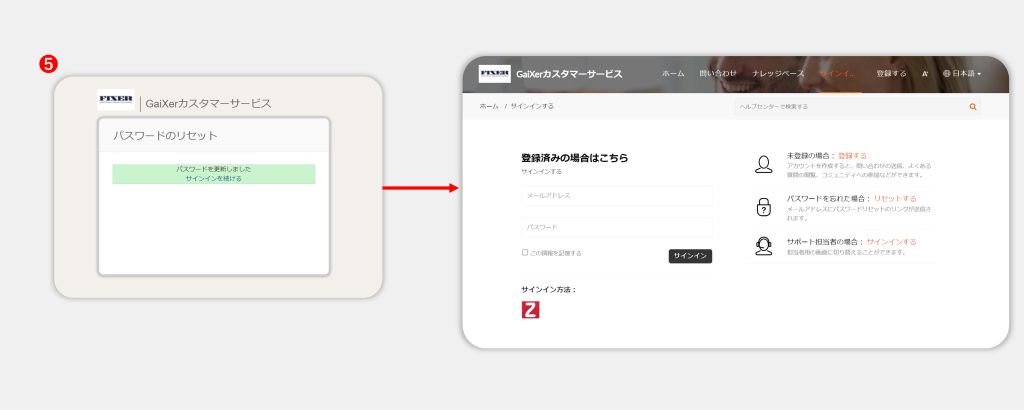Click the support agent headset icon

[764, 246]
